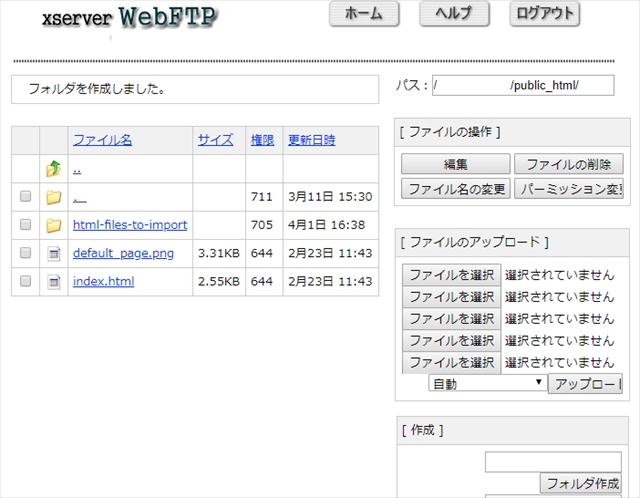Sort by サイズ column header

tap(216, 140)
